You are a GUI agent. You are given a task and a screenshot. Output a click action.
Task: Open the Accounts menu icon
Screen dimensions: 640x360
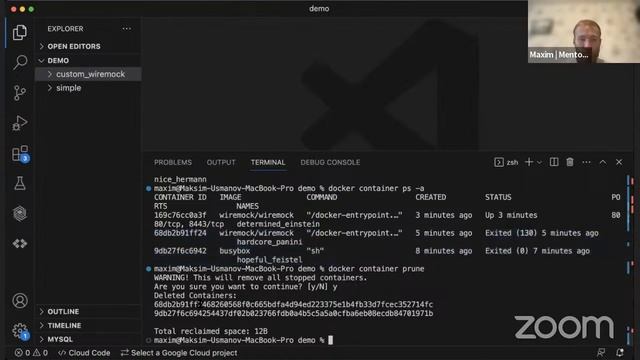pyautogui.click(x=20, y=301)
